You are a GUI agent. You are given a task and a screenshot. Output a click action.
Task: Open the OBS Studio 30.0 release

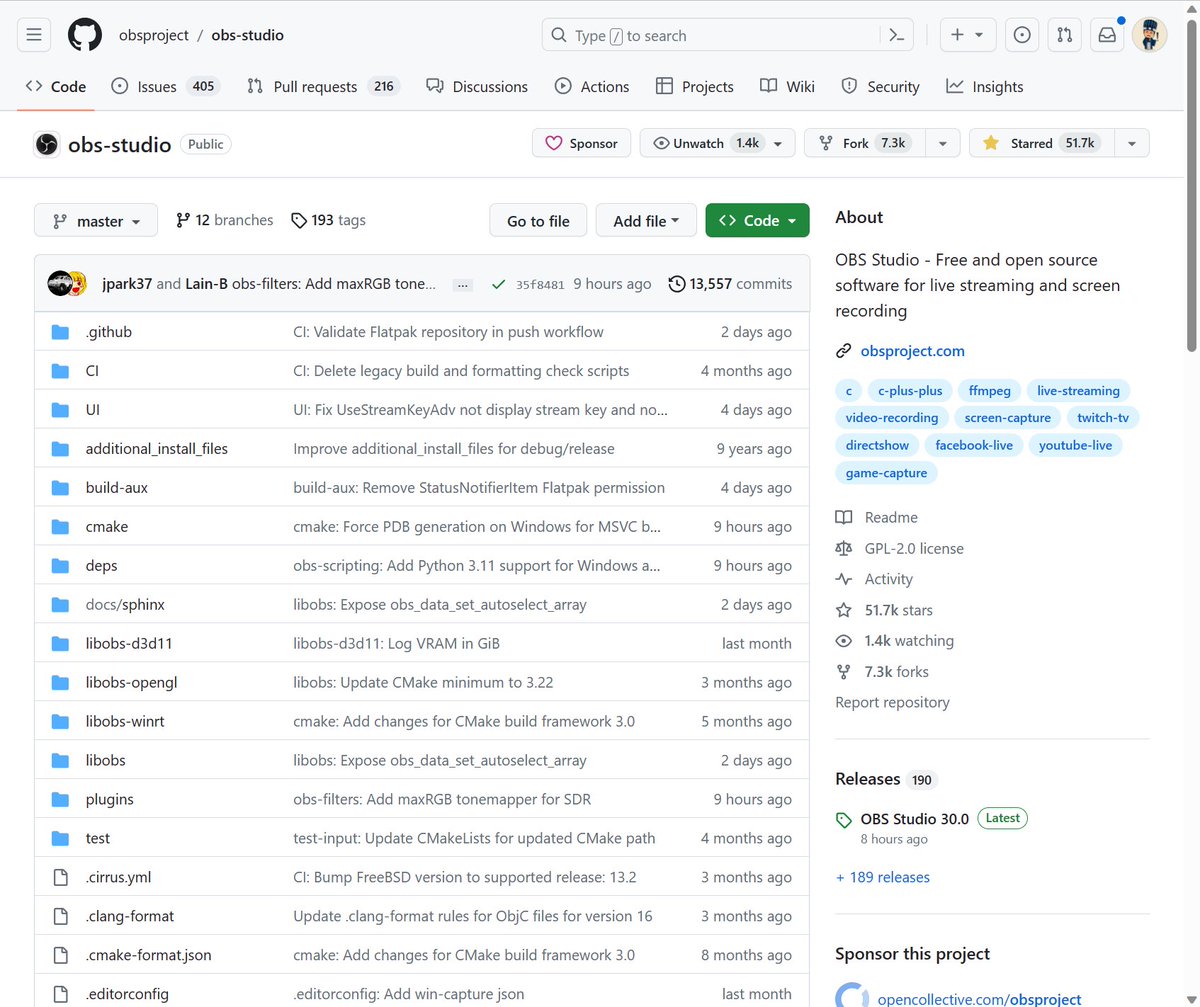tap(915, 819)
